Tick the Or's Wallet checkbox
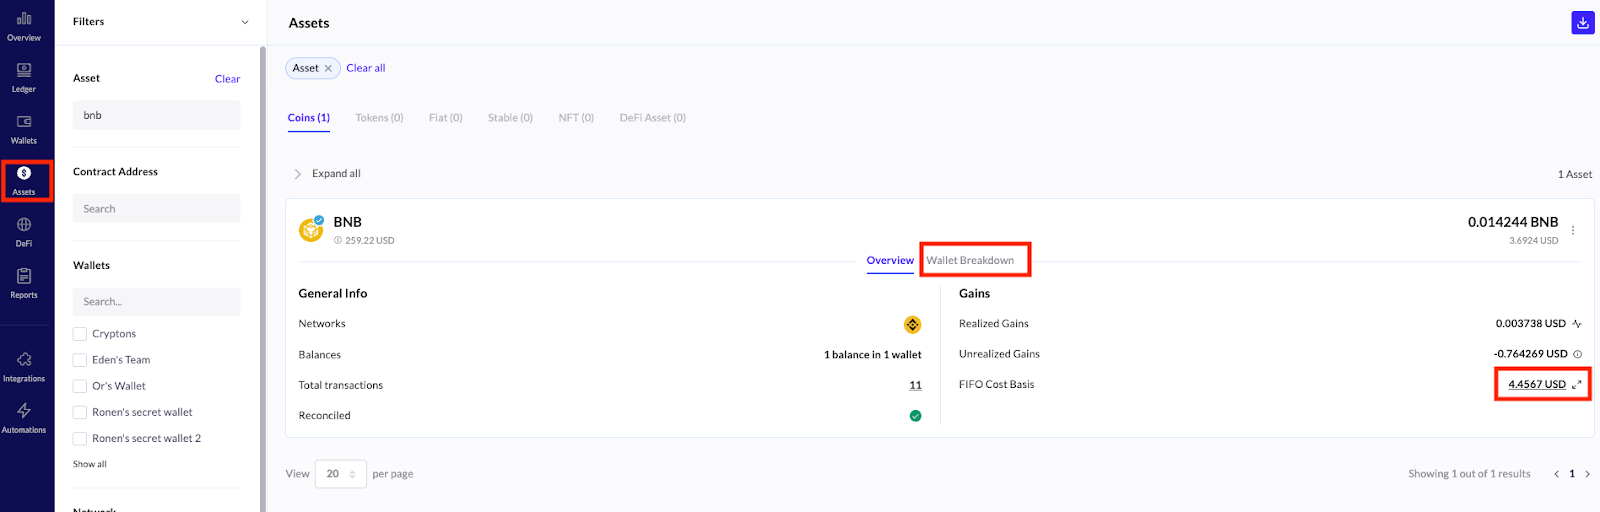The image size is (1600, 512). click(80, 386)
